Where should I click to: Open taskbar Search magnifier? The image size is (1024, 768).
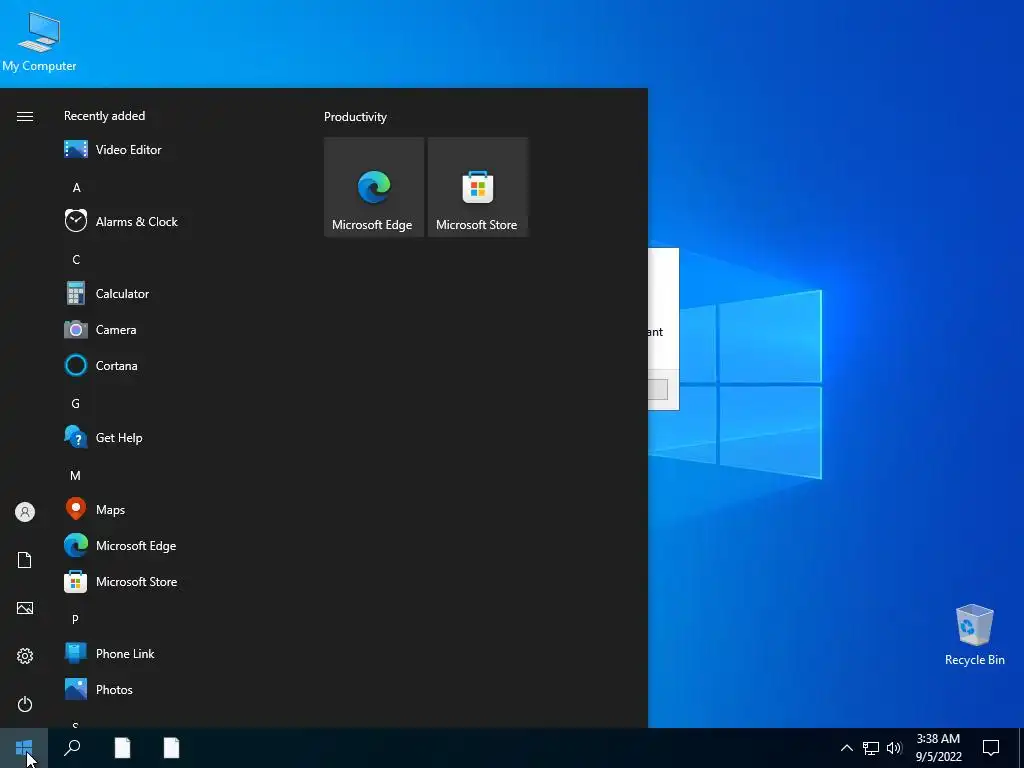(72, 748)
